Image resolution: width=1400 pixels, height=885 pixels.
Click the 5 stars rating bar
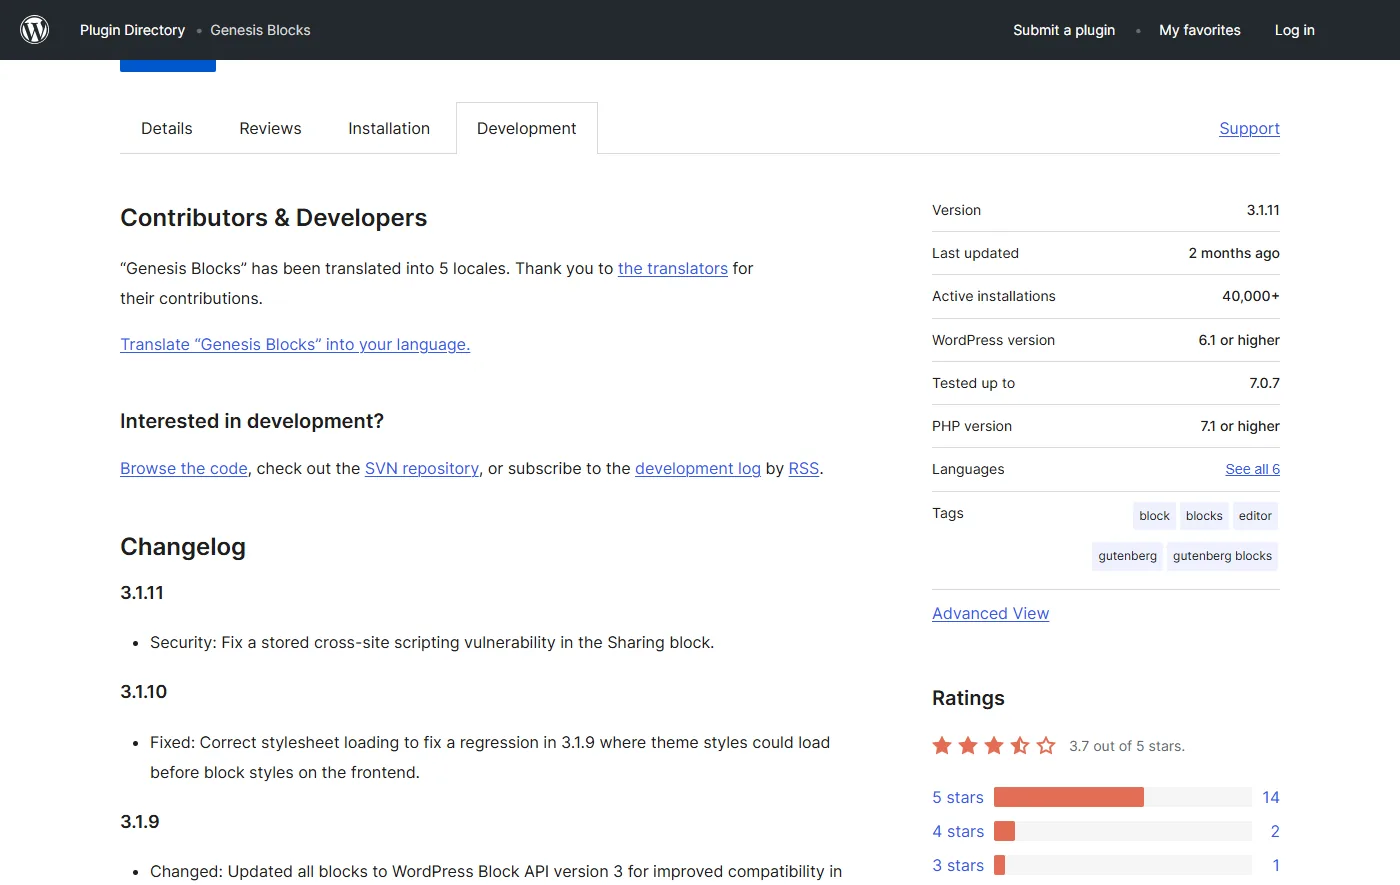1123,797
